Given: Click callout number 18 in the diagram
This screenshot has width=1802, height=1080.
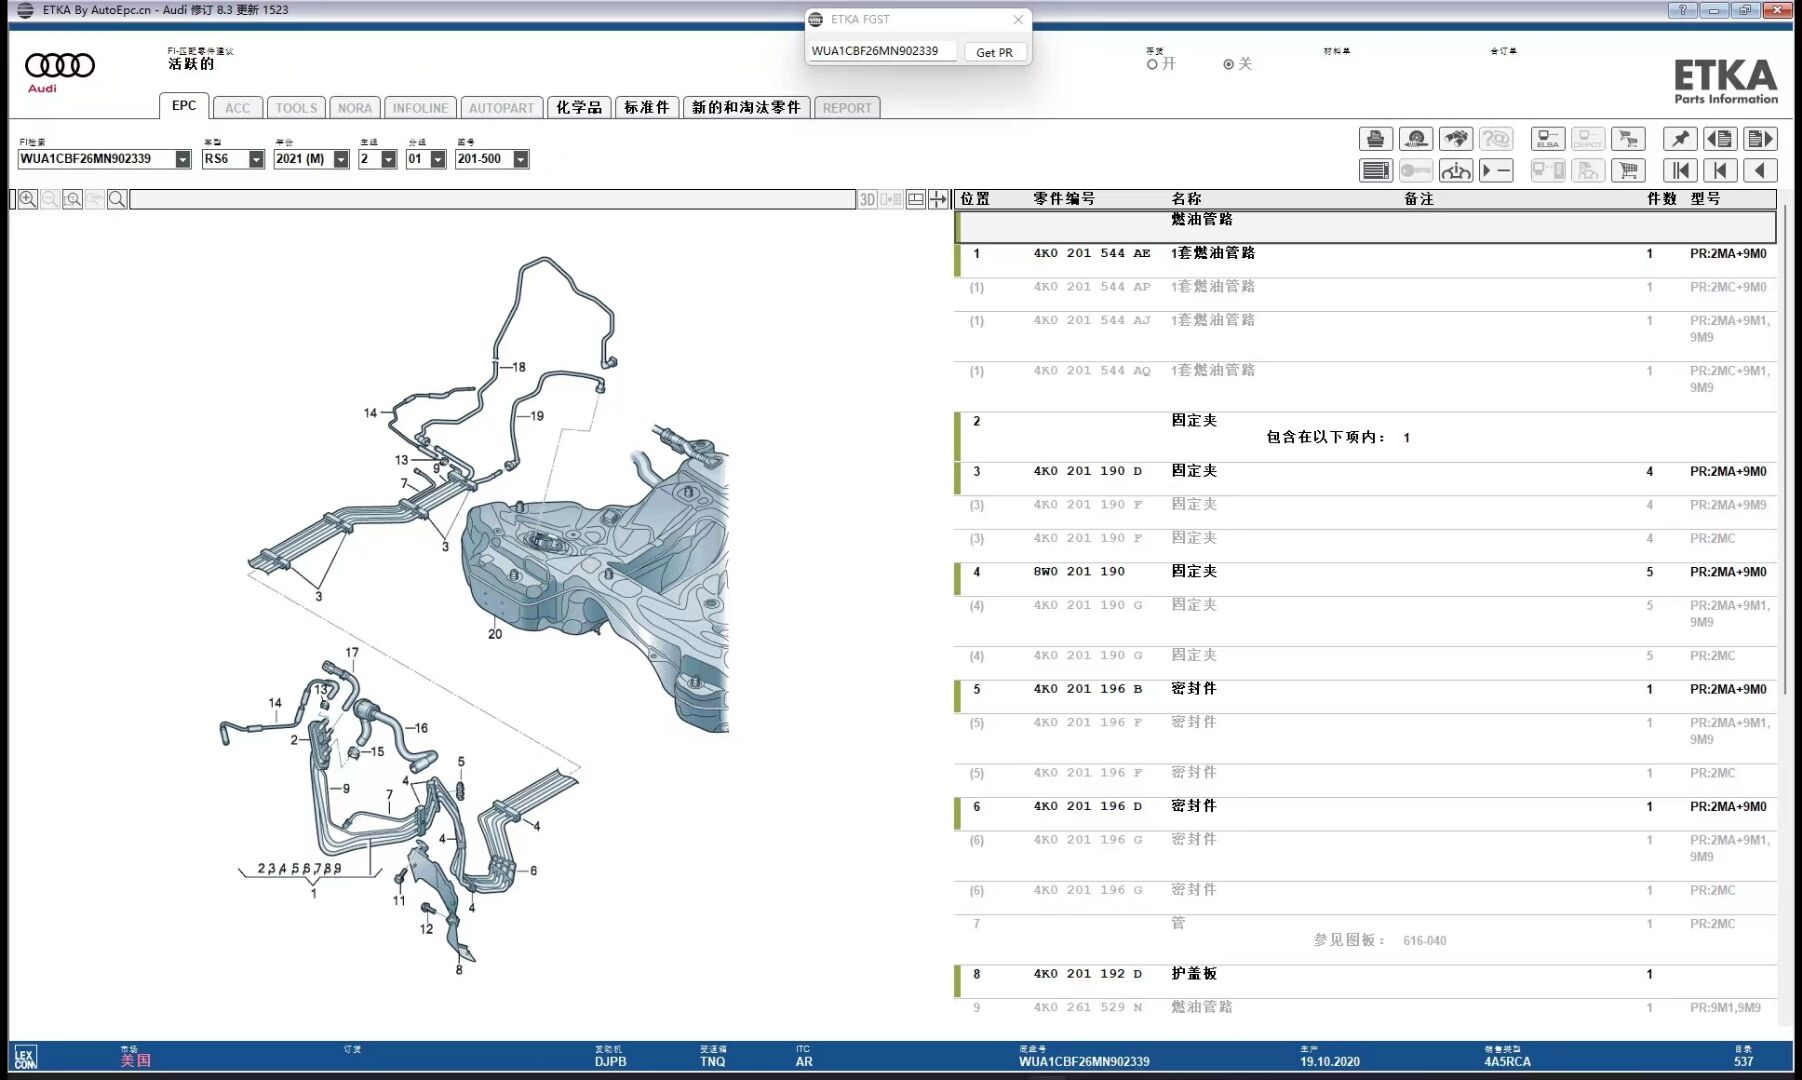Looking at the screenshot, I should (x=518, y=367).
